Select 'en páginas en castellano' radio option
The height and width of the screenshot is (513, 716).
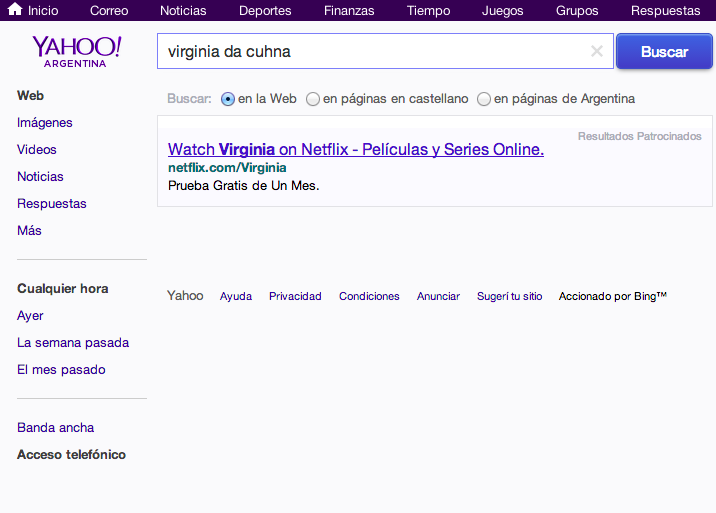tap(313, 99)
